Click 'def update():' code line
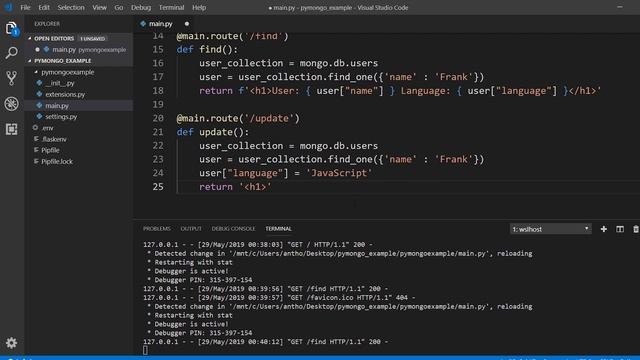Image resolution: width=640 pixels, height=360 pixels. coord(213,132)
